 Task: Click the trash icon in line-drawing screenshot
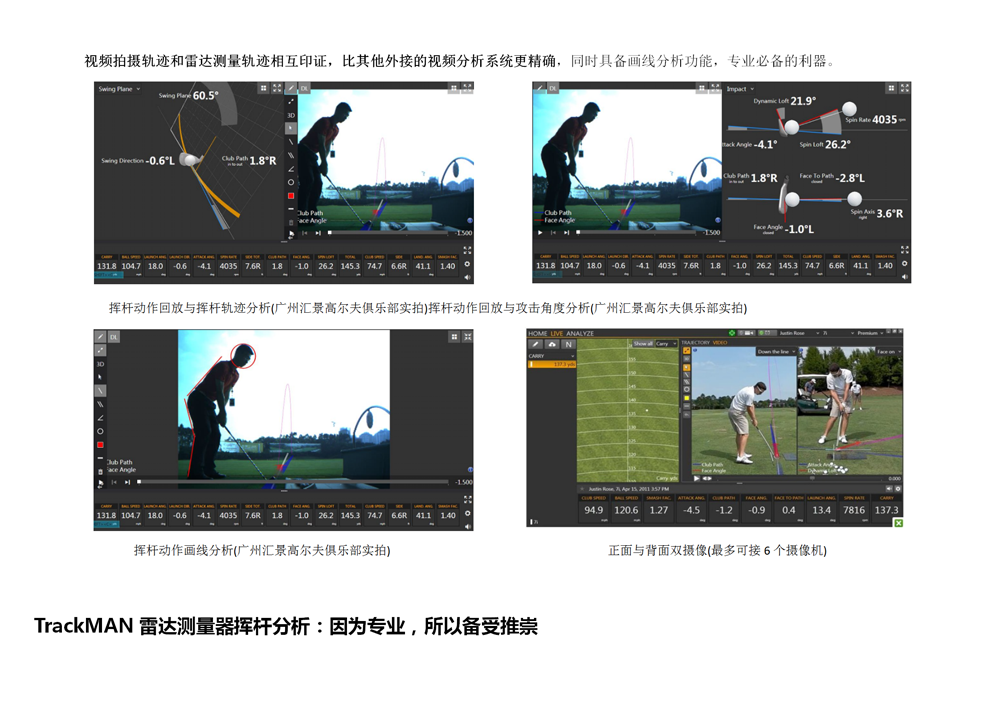point(100,472)
